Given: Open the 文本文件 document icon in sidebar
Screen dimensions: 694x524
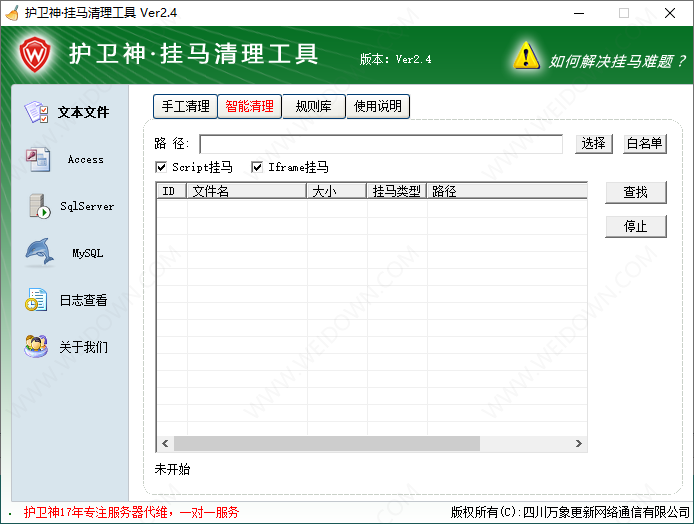Looking at the screenshot, I should (x=37, y=112).
